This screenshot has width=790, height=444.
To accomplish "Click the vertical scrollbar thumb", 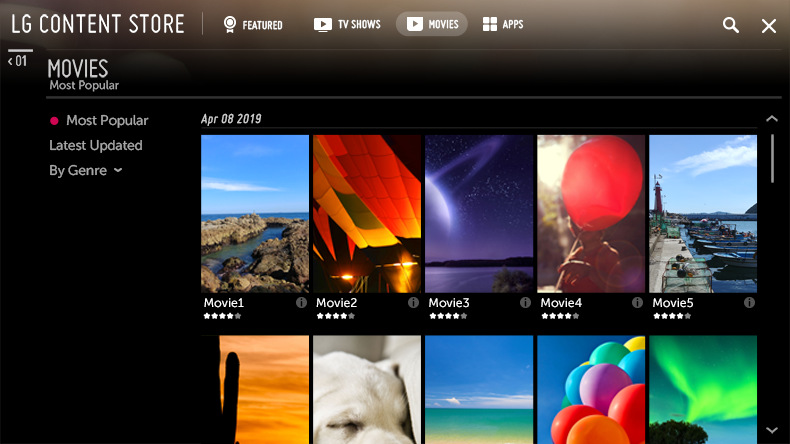I will (x=772, y=158).
